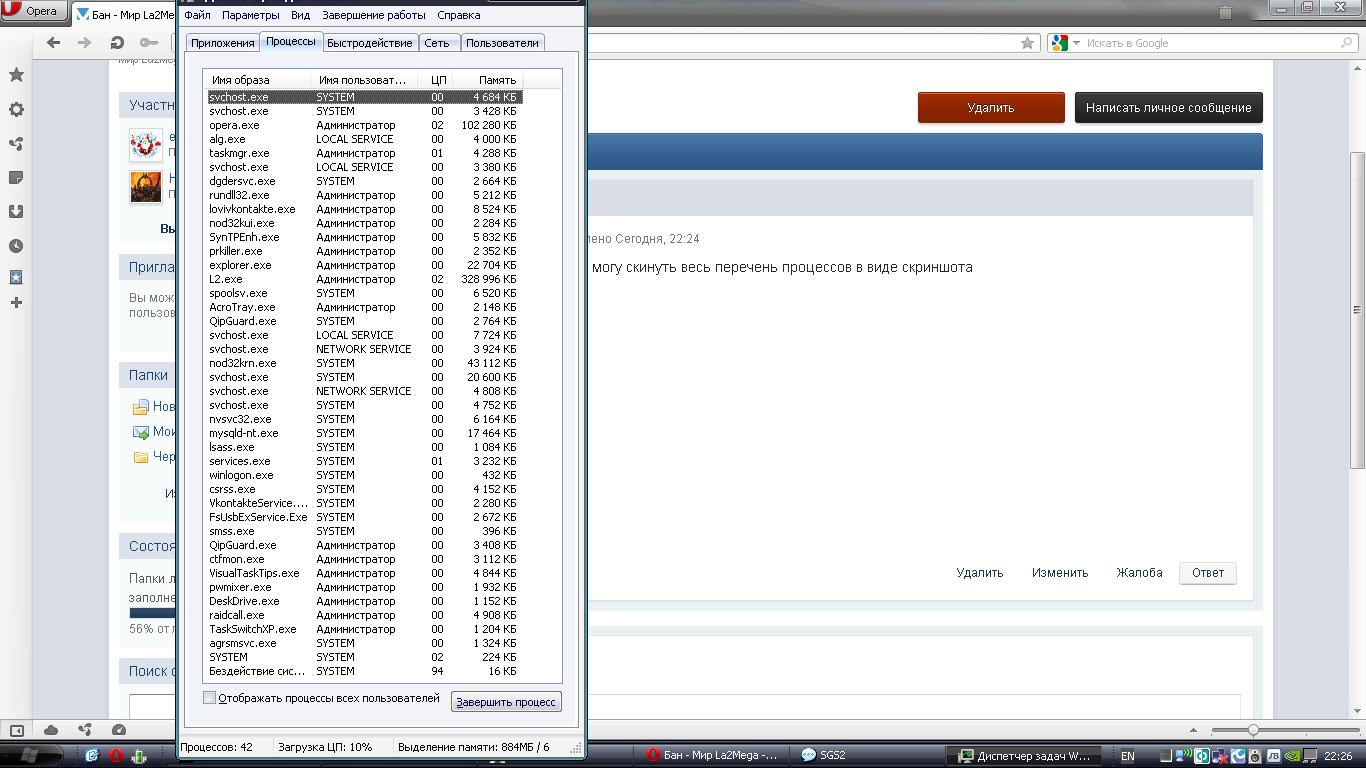Add a panel with the sidebar plus icon
Image resolution: width=1366 pixels, height=768 pixels.
[x=16, y=302]
